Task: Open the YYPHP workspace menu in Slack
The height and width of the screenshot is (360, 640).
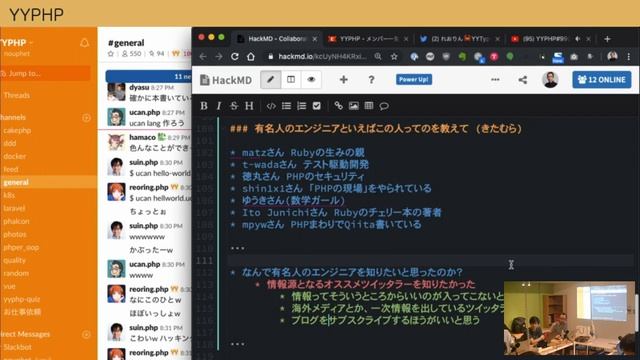Action: (x=16, y=43)
